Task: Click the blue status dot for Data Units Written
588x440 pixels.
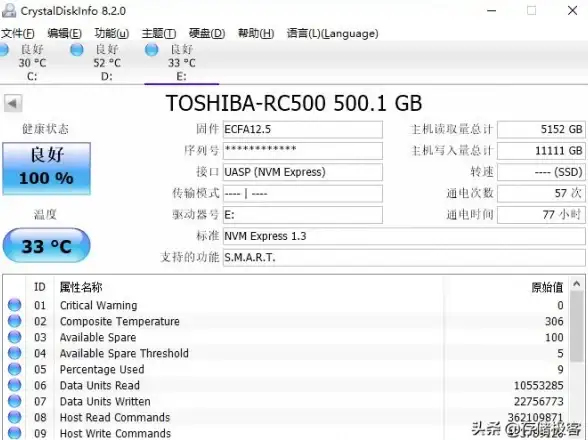Action: [15, 401]
